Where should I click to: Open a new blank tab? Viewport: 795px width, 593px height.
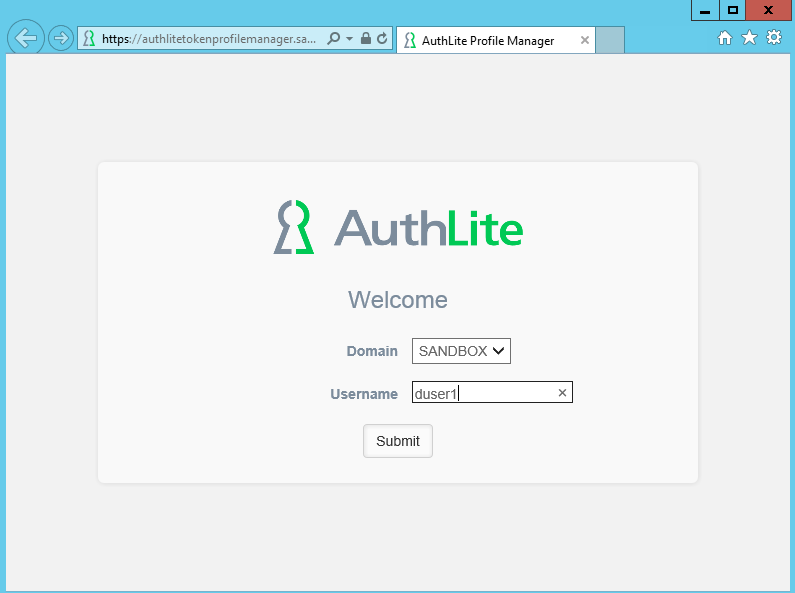click(610, 40)
